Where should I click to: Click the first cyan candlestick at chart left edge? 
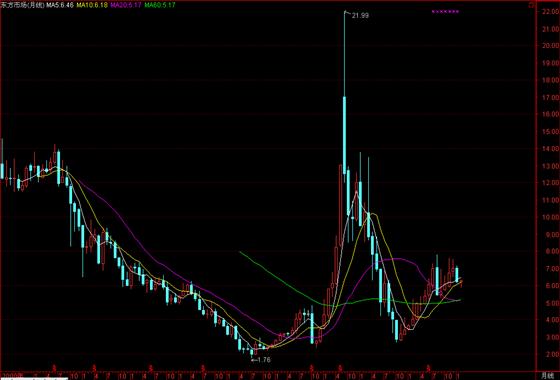pos(2,171)
